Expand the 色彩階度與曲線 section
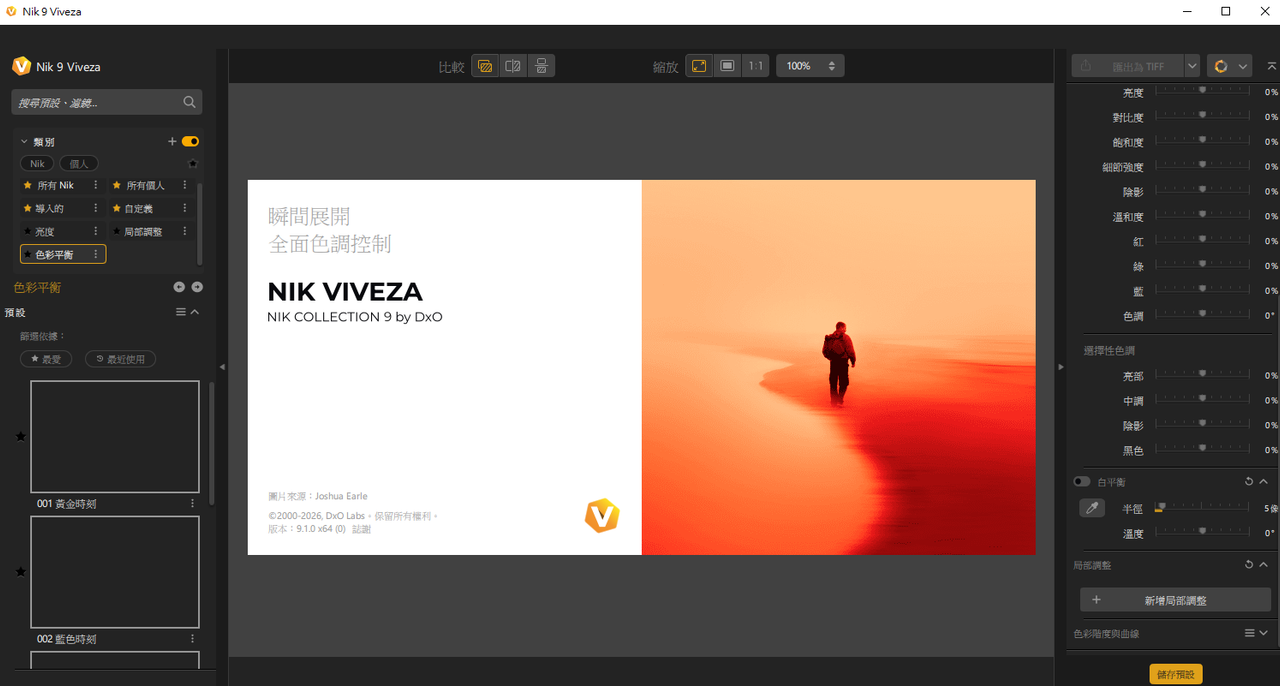 pos(1264,633)
